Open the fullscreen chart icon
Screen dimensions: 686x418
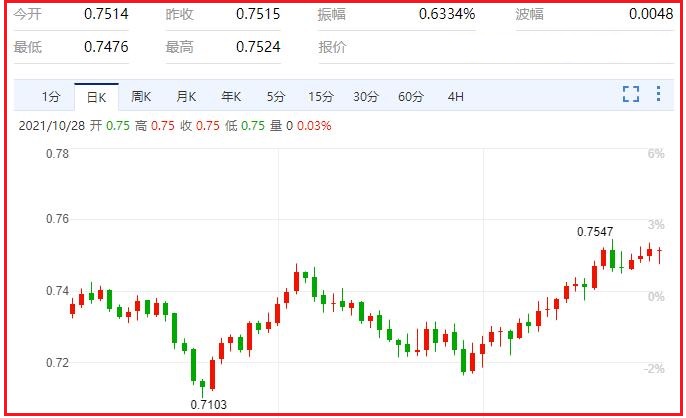[631, 94]
